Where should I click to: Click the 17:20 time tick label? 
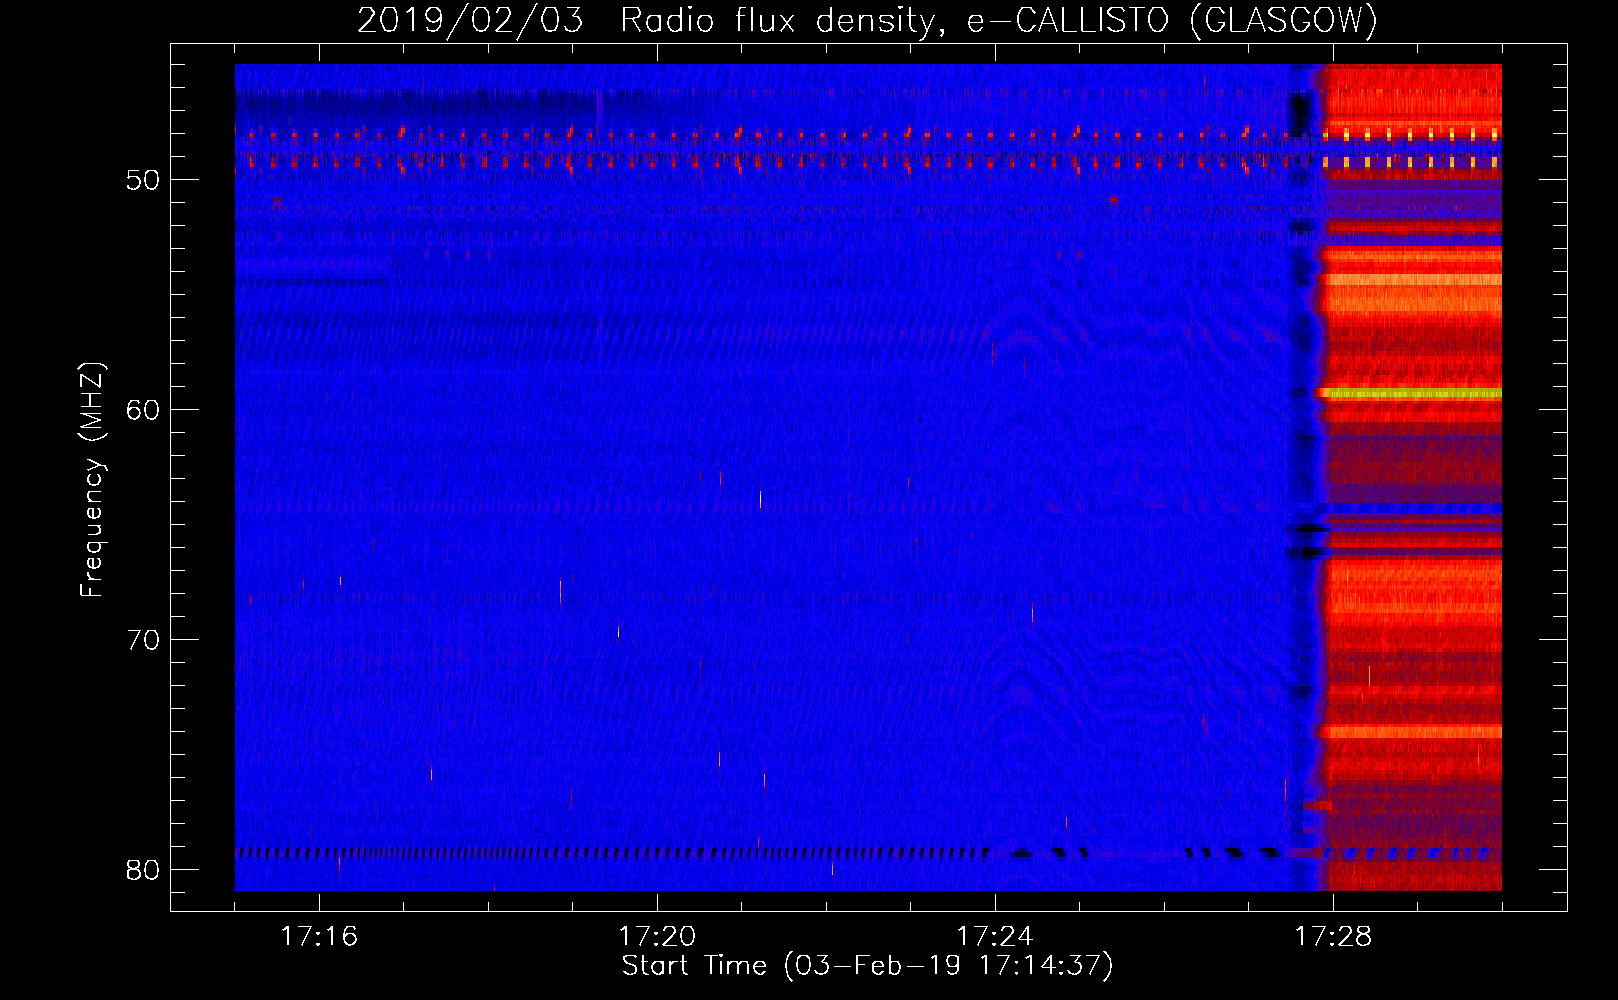coord(657,936)
